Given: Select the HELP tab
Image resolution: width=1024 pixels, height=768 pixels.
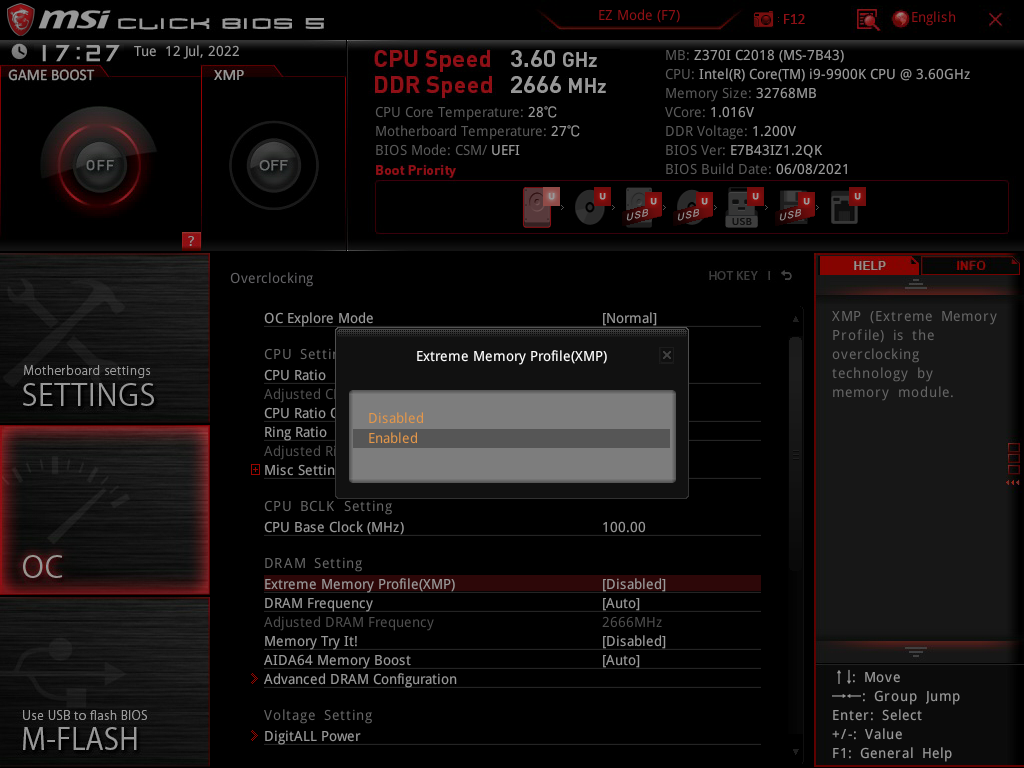Looking at the screenshot, I should [867, 265].
